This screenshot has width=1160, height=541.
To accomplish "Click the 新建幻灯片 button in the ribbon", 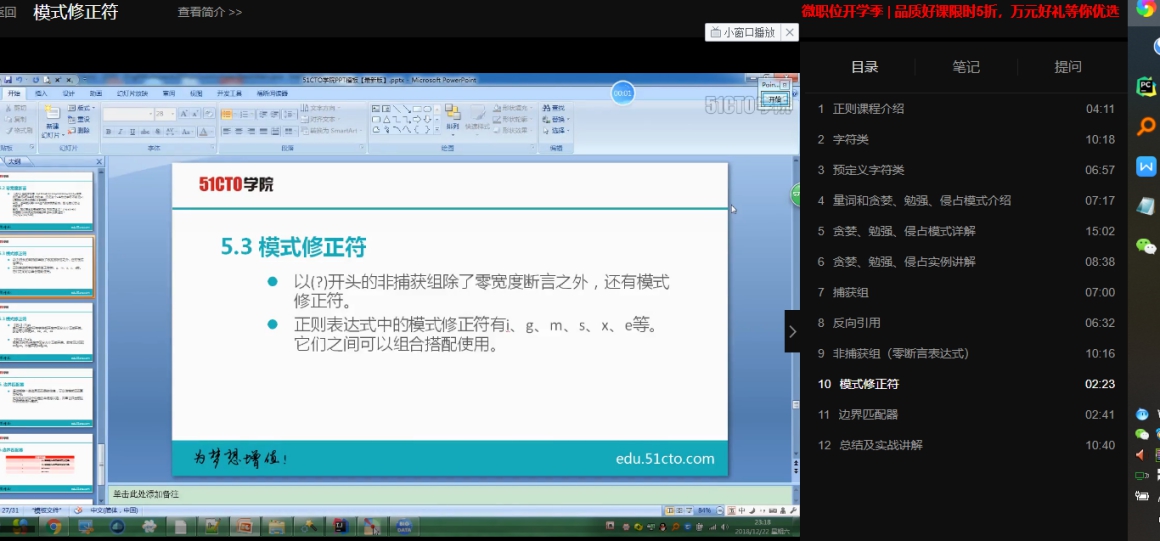I will click(53, 121).
